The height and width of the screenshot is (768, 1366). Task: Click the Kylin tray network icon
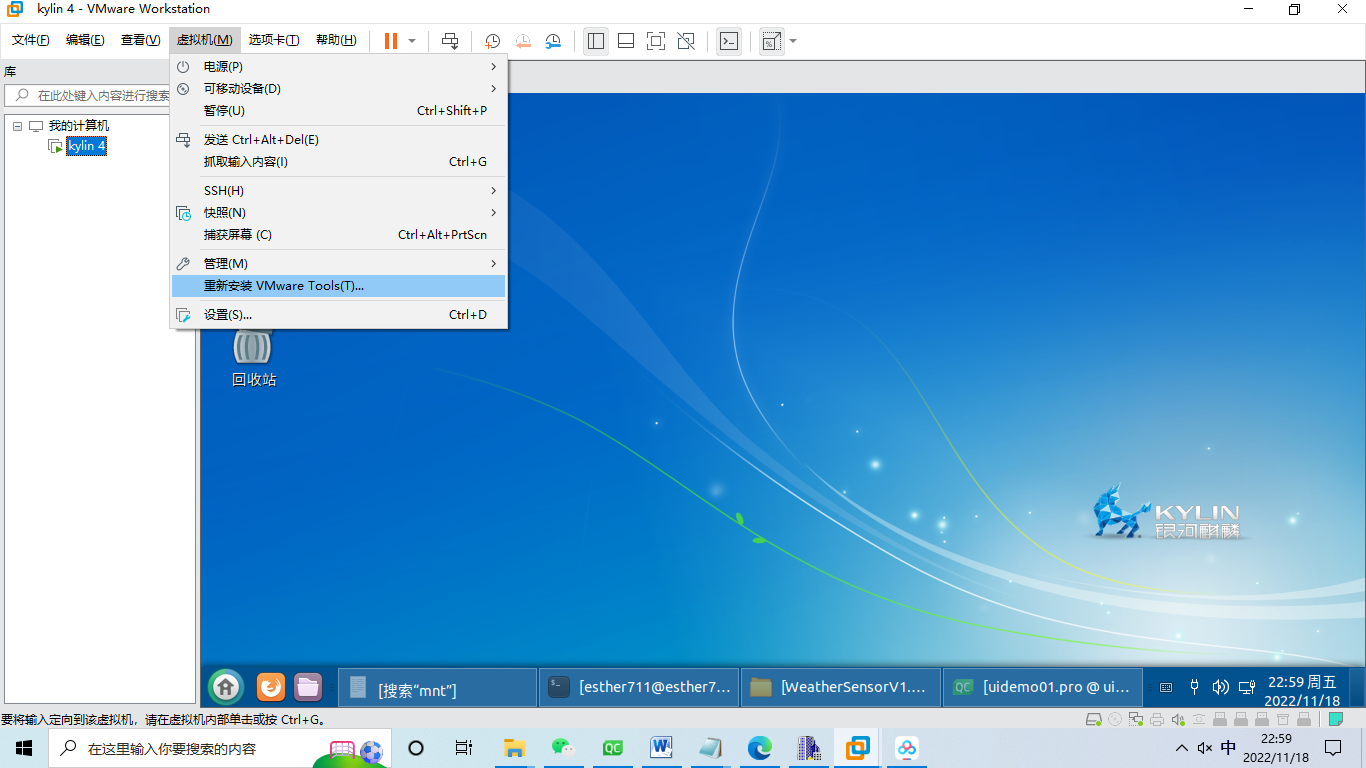(1247, 688)
